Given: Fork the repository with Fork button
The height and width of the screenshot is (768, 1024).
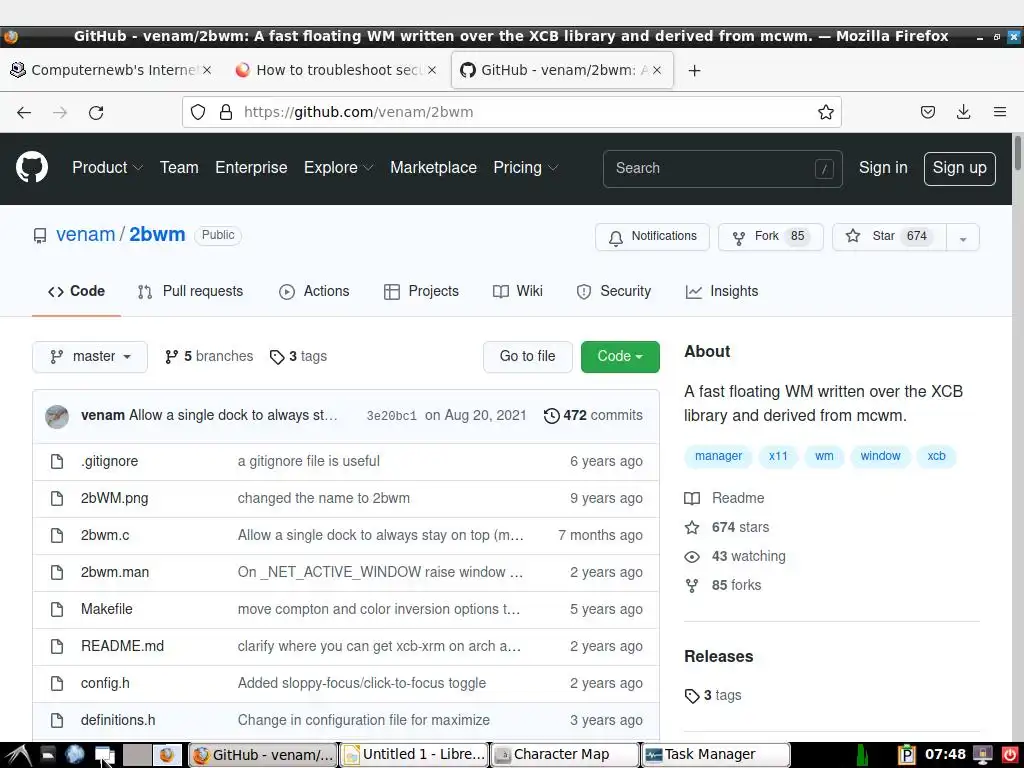Looking at the screenshot, I should coord(771,236).
